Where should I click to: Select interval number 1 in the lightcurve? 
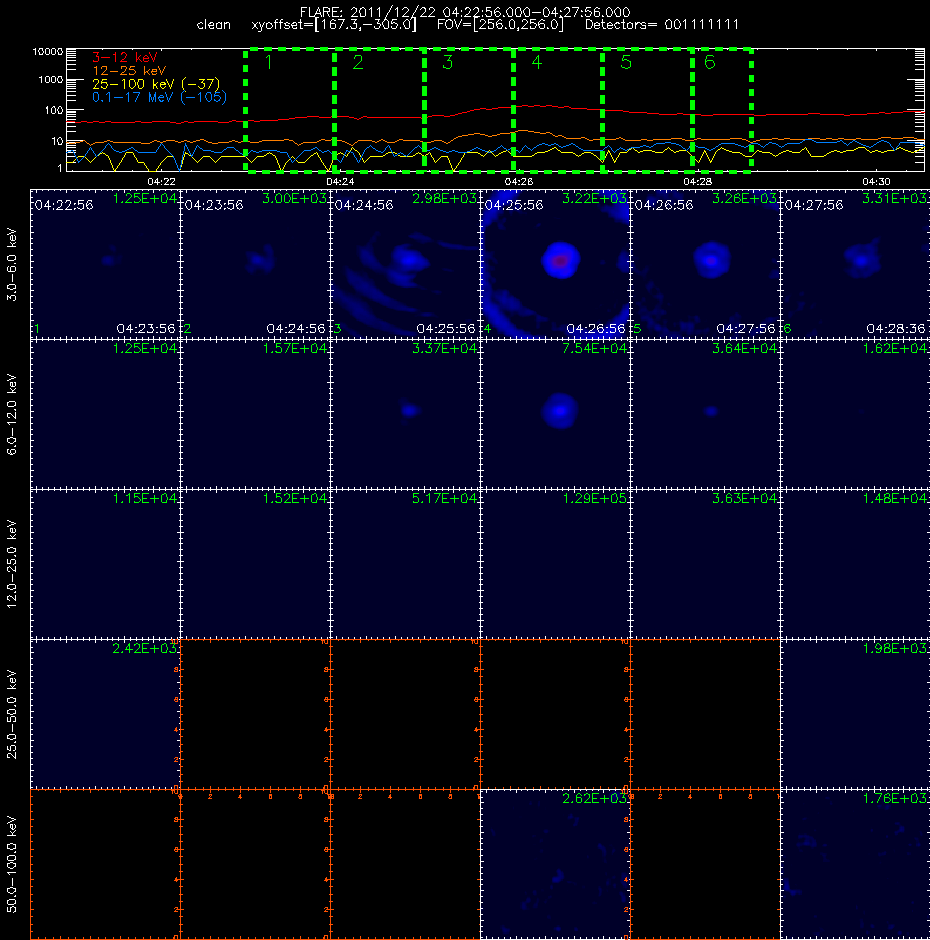pyautogui.click(x=269, y=62)
